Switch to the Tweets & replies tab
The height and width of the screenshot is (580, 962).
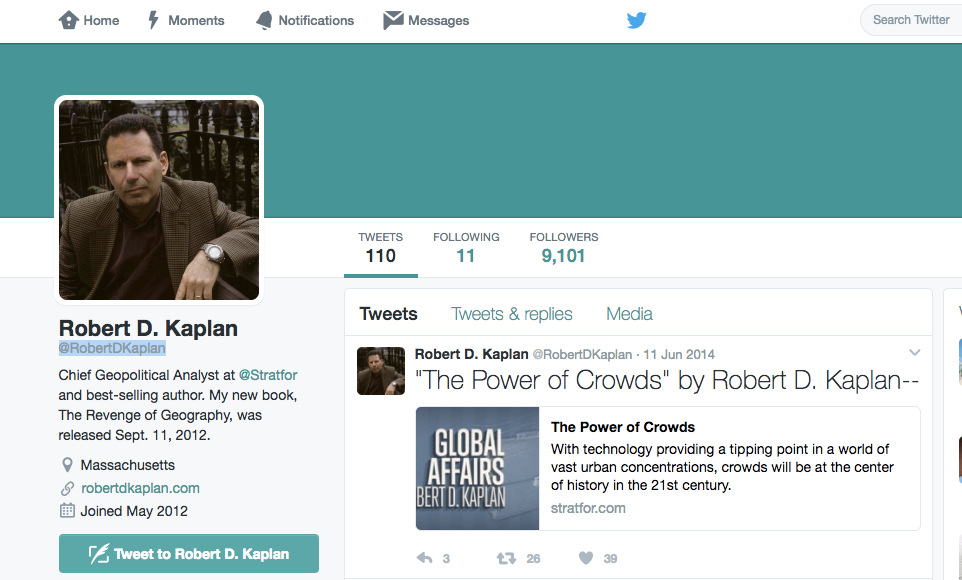click(512, 314)
